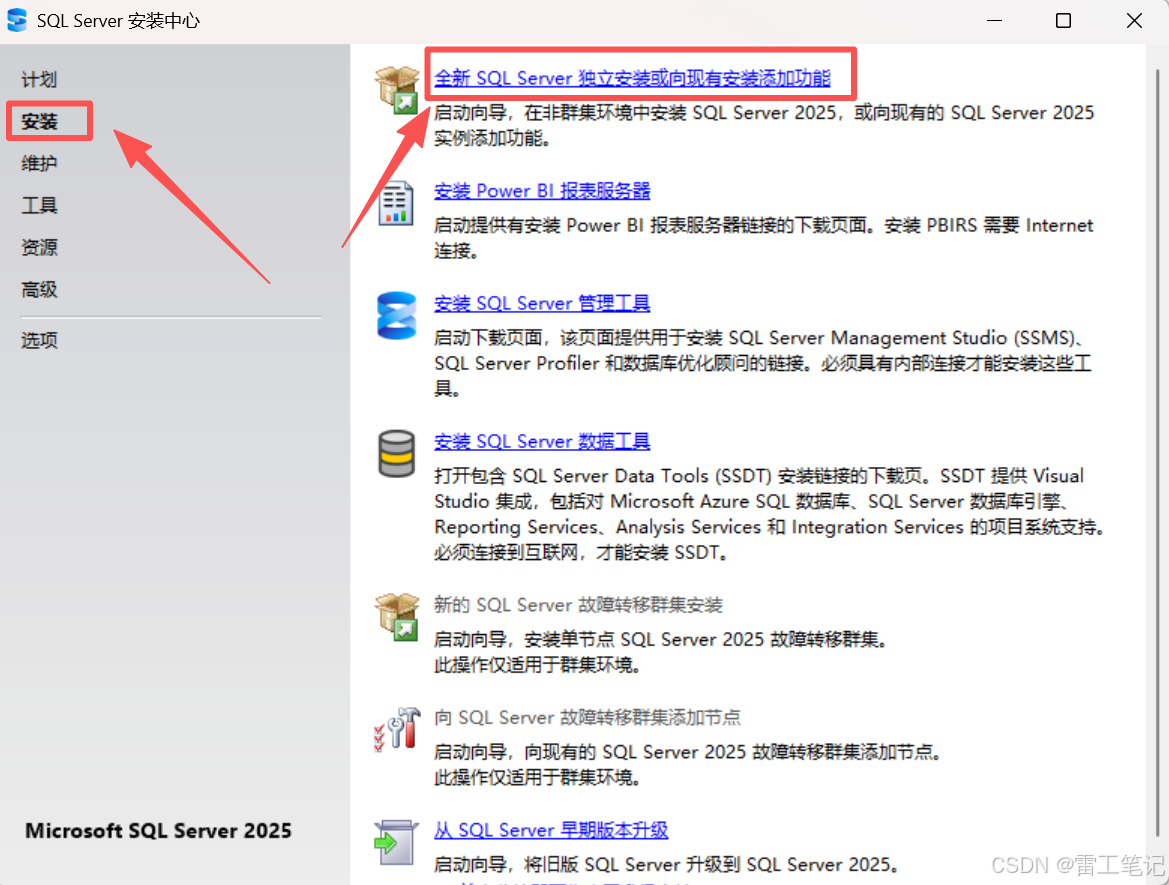Open the 高级 page in sidebar
Screen dimensions: 1169x885
click(x=39, y=289)
